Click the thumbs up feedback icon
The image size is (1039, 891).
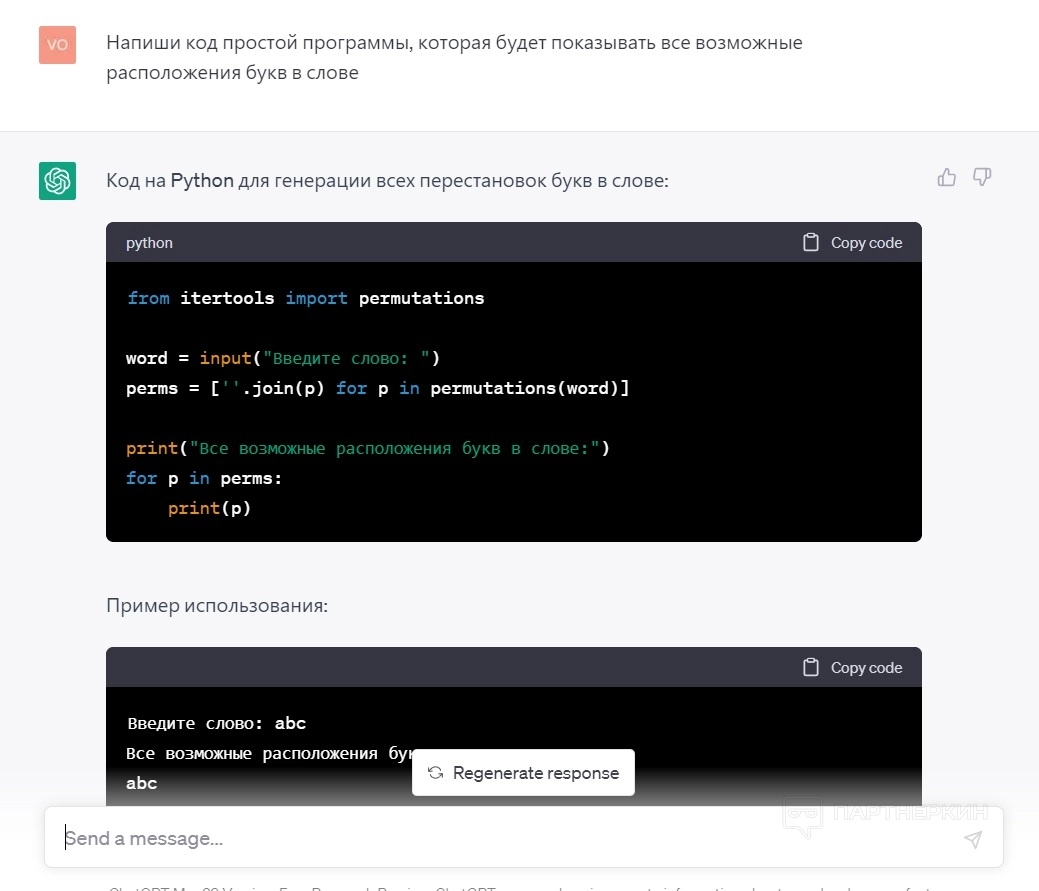[x=946, y=178]
